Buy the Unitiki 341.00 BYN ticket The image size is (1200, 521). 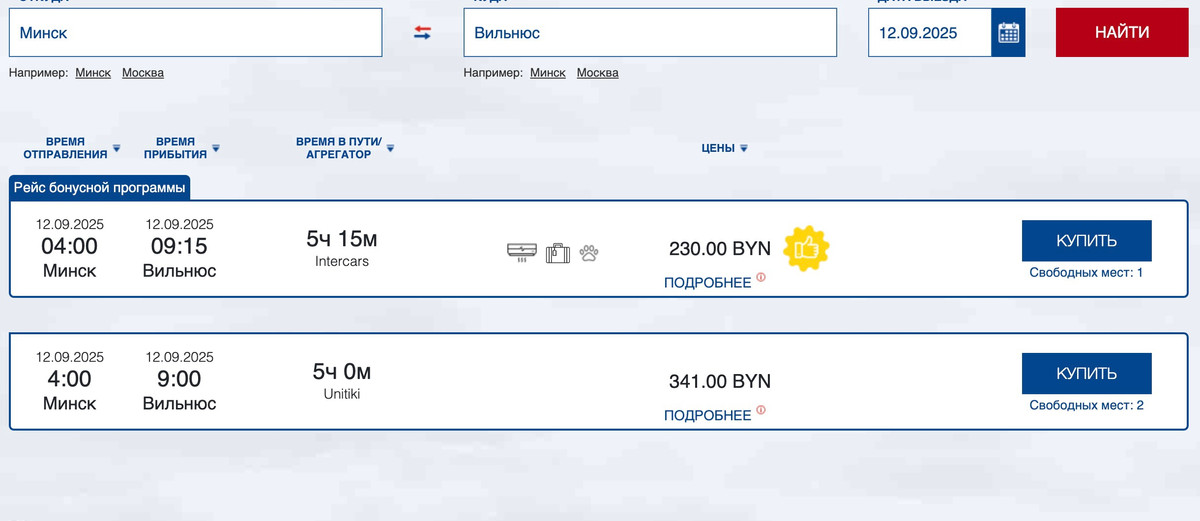(x=1086, y=373)
